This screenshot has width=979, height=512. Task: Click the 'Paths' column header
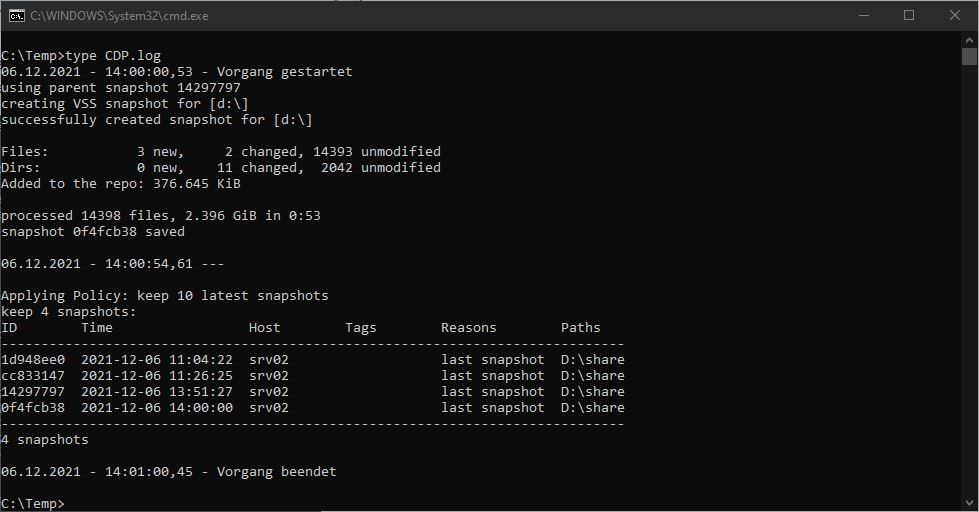coord(580,328)
